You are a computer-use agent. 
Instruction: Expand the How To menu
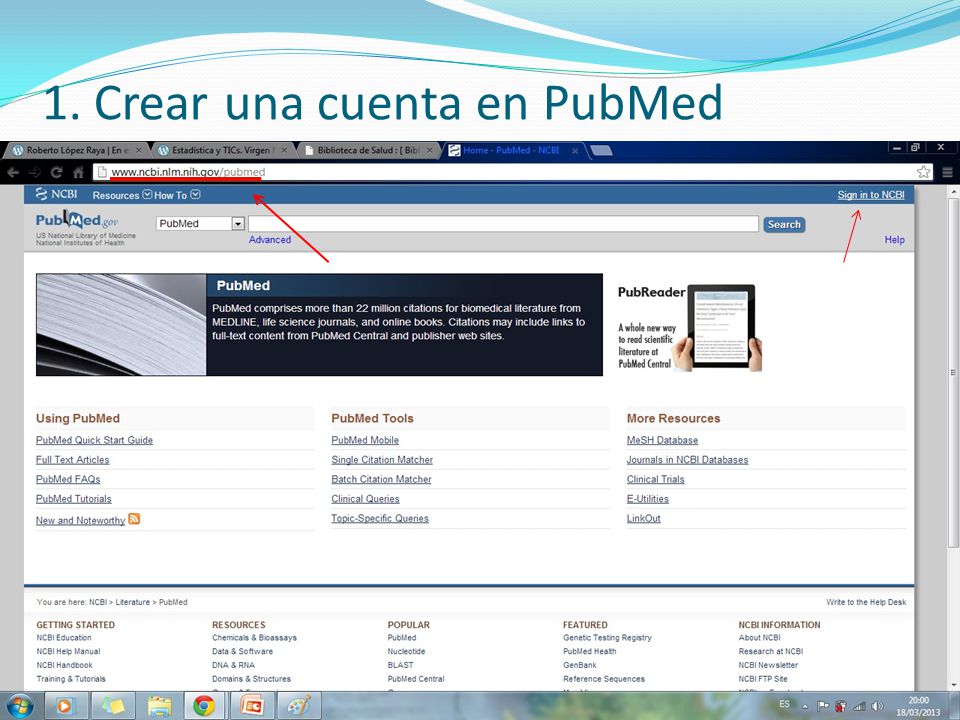177,195
